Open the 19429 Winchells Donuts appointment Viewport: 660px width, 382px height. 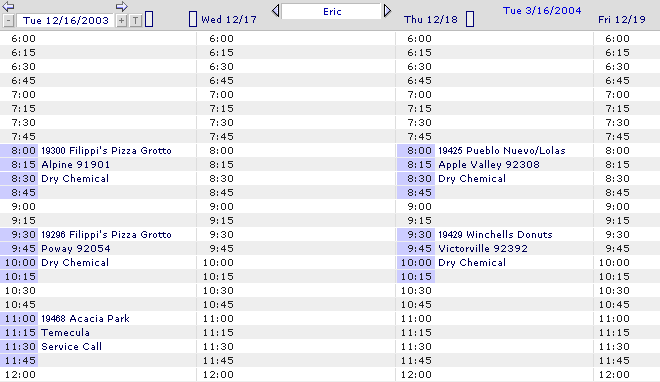[x=495, y=234]
